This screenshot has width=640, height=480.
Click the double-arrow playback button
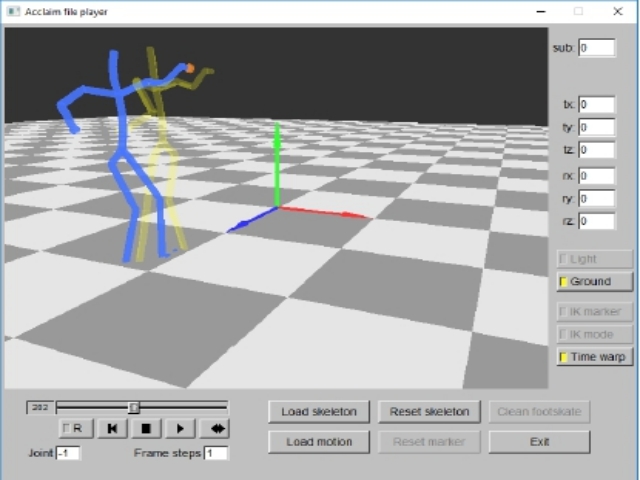(x=213, y=429)
